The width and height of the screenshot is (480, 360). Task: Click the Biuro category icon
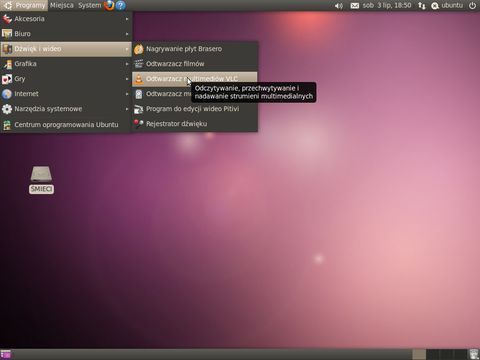click(7, 34)
